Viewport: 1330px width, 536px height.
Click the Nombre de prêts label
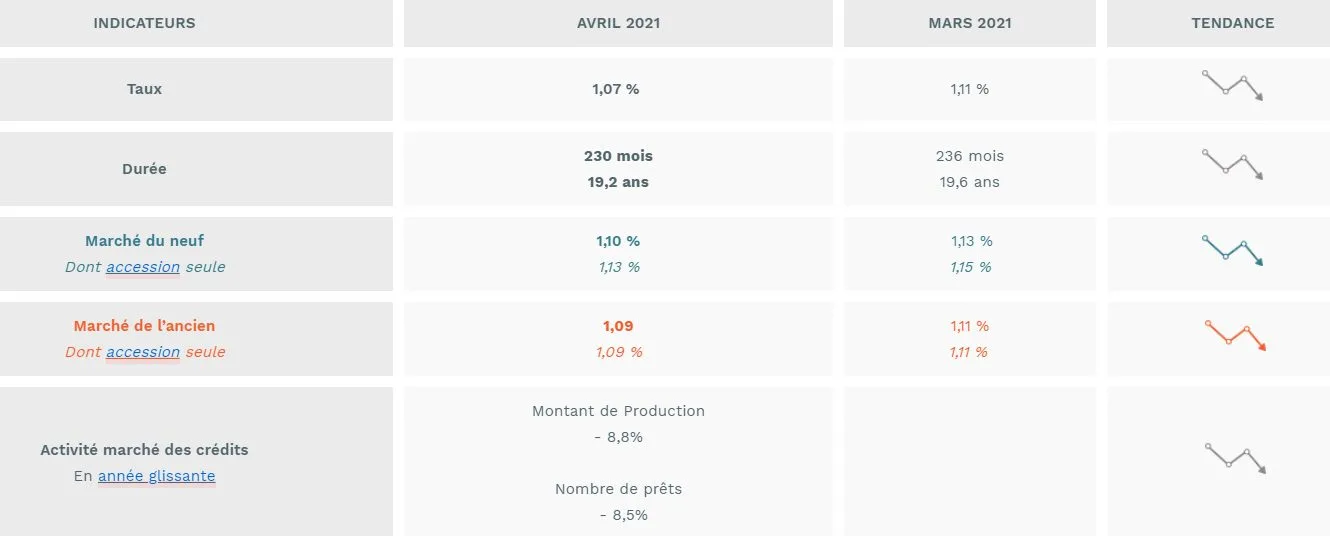(x=618, y=489)
